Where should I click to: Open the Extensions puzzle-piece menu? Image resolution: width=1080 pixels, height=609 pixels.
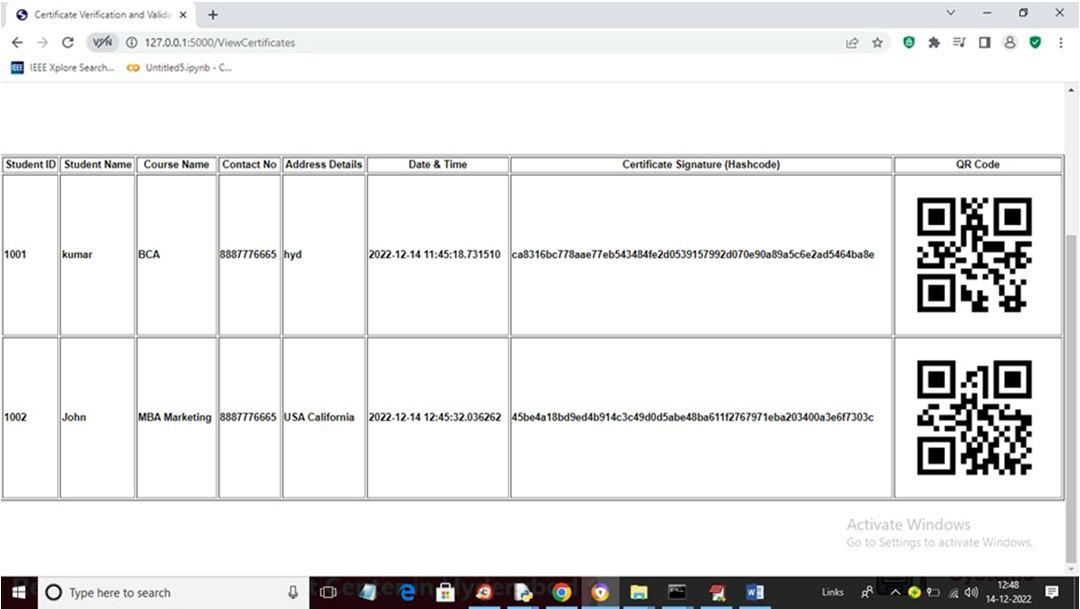(934, 43)
